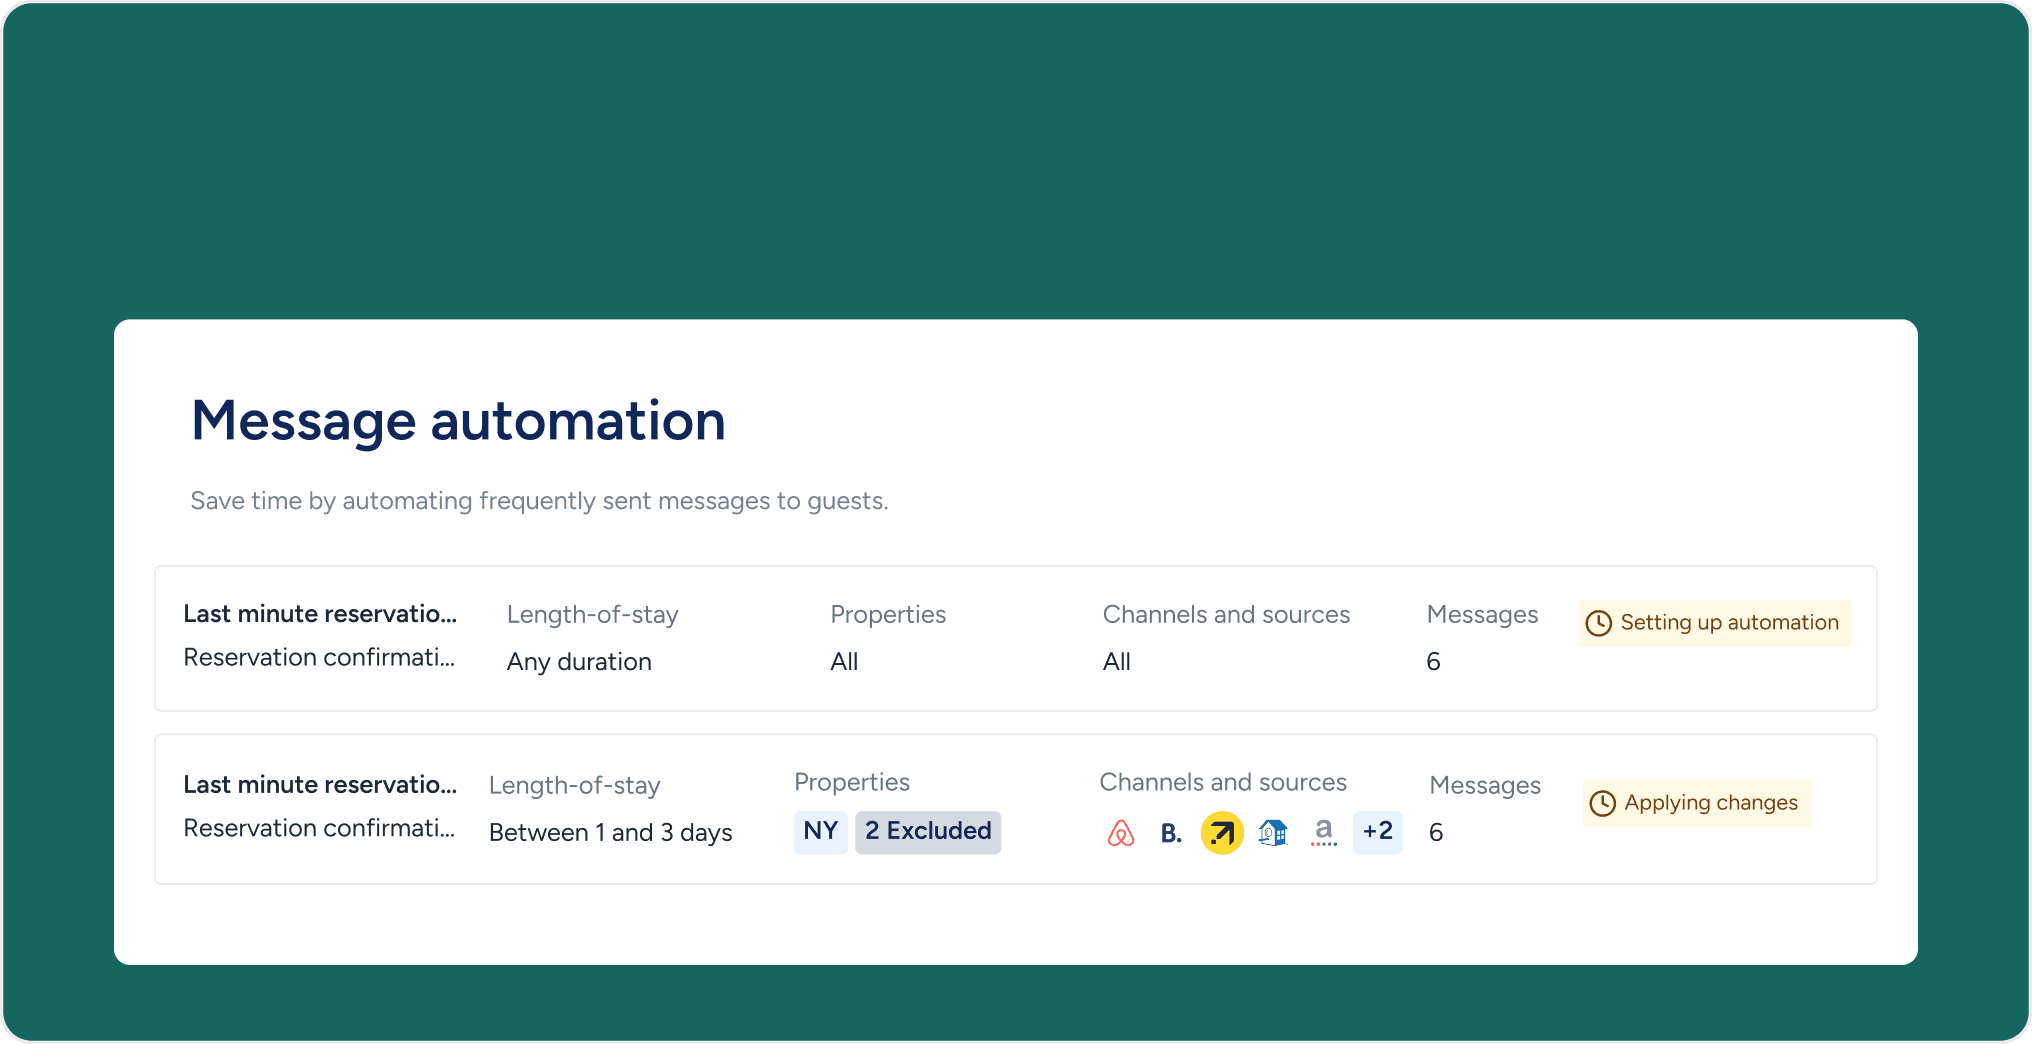Click the Applying changes status badge
This screenshot has width=2032, height=1044.
[x=1696, y=802]
